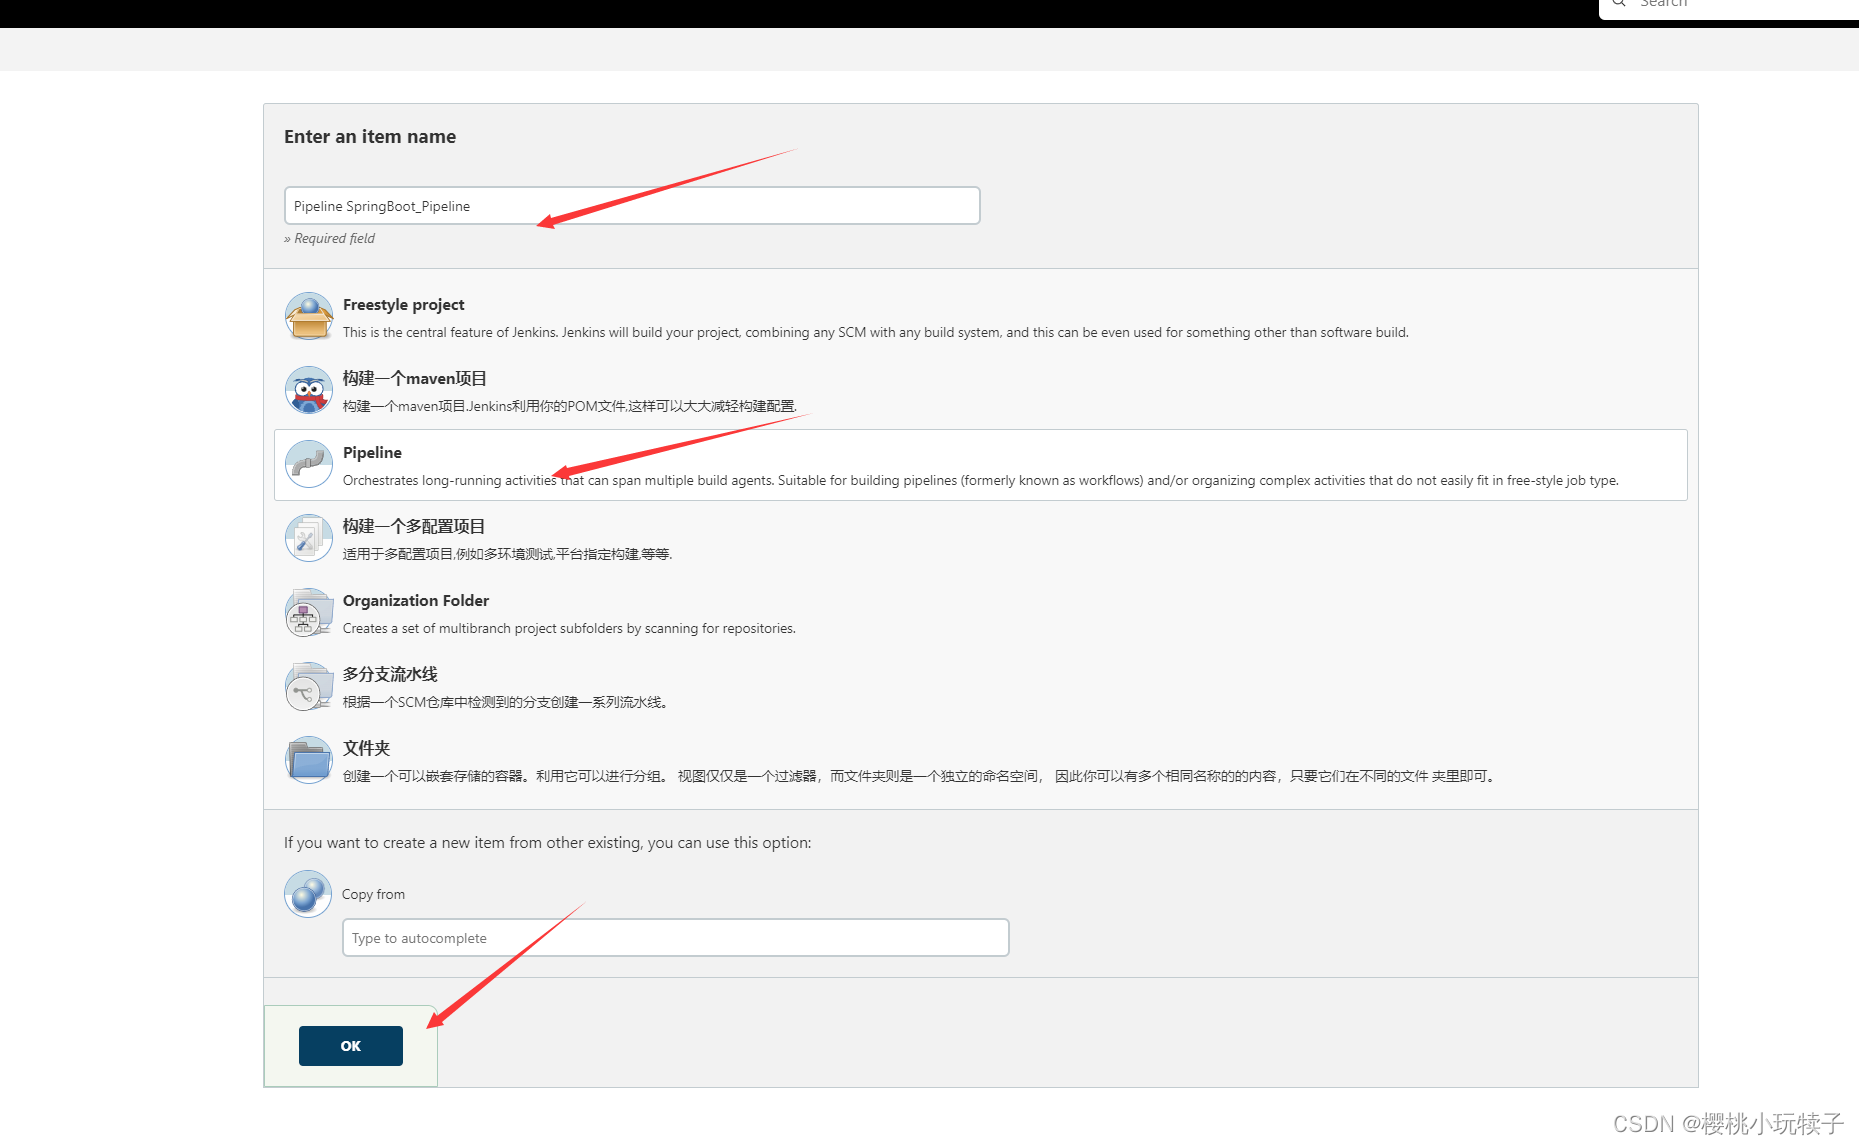Click the SCM仓库 multibranch description text
Viewport: 1859px width, 1145px height.
click(505, 702)
